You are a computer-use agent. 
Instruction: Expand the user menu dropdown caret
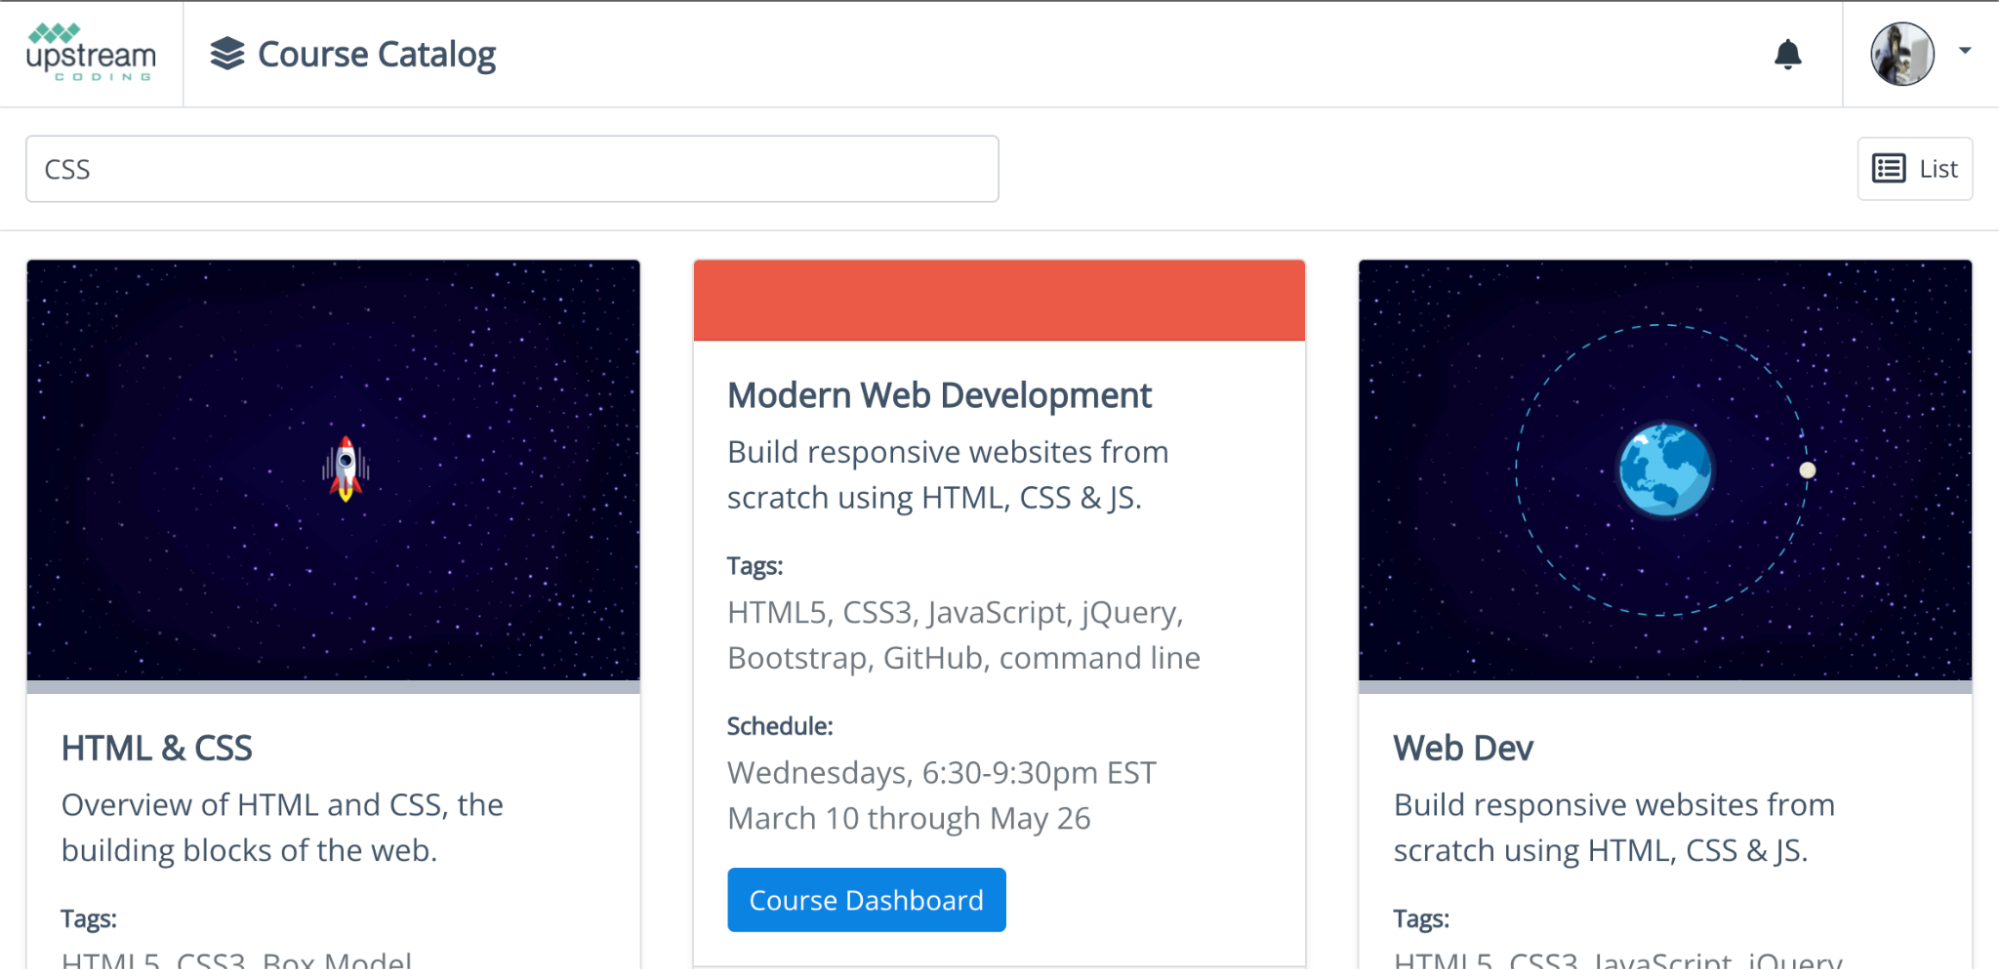tap(1964, 51)
